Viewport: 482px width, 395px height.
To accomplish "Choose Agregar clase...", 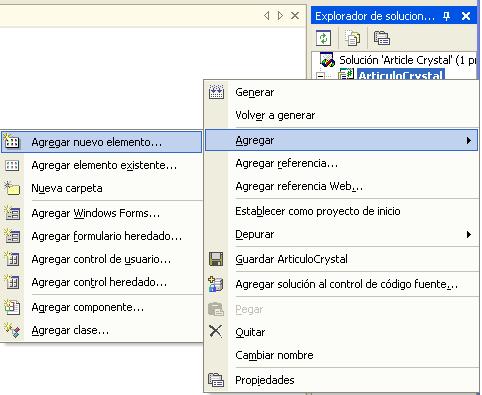I will pyautogui.click(x=101, y=330).
